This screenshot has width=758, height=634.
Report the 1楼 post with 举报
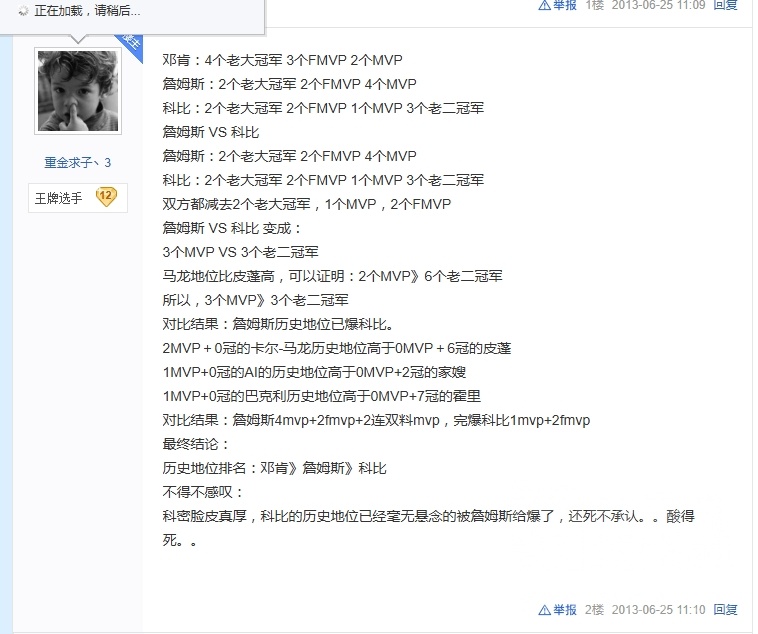click(x=565, y=5)
